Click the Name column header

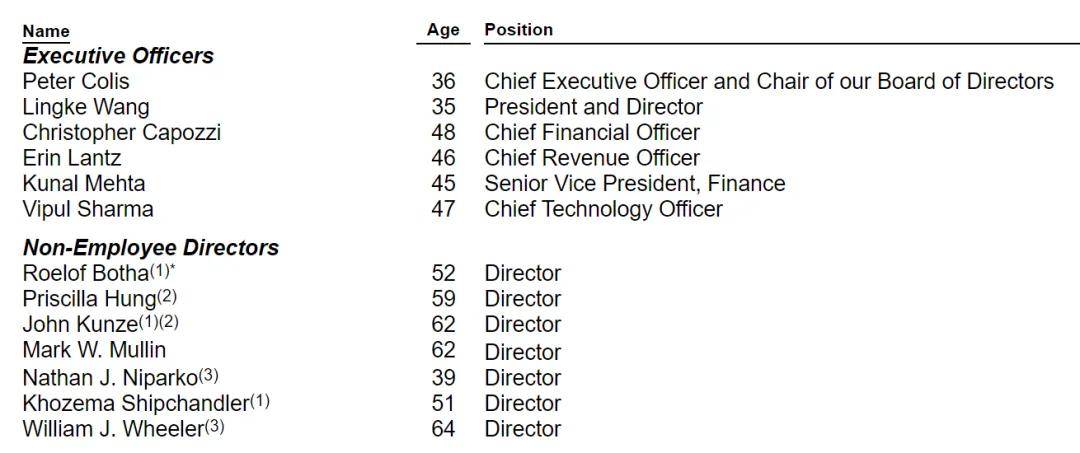pyautogui.click(x=46, y=32)
